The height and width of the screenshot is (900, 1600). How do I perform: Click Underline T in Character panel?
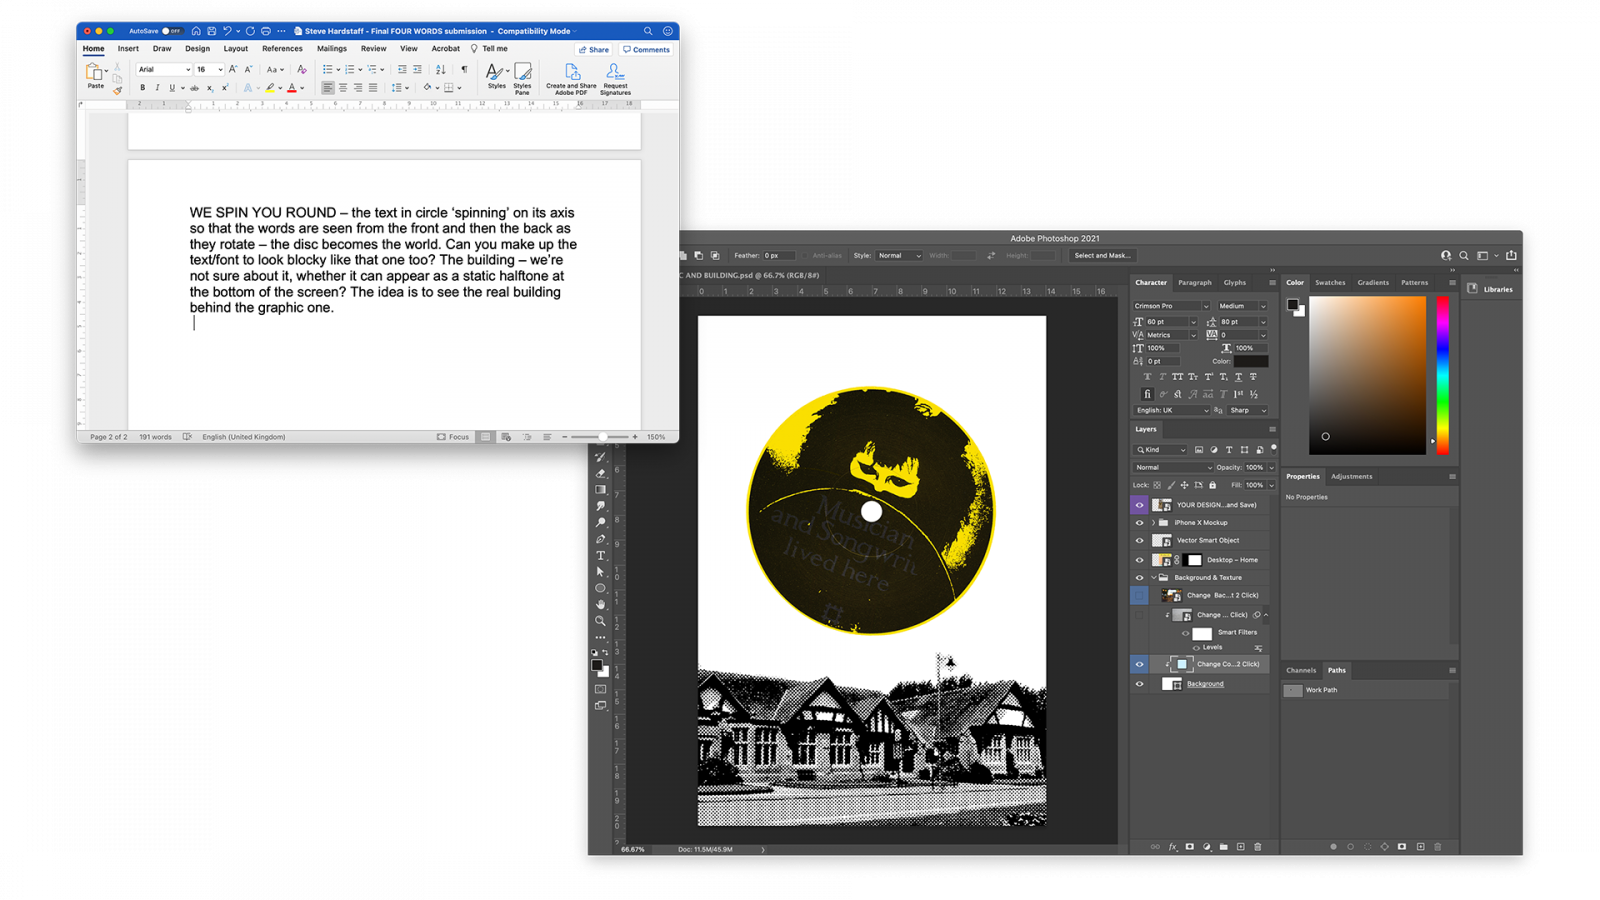[x=1238, y=377]
